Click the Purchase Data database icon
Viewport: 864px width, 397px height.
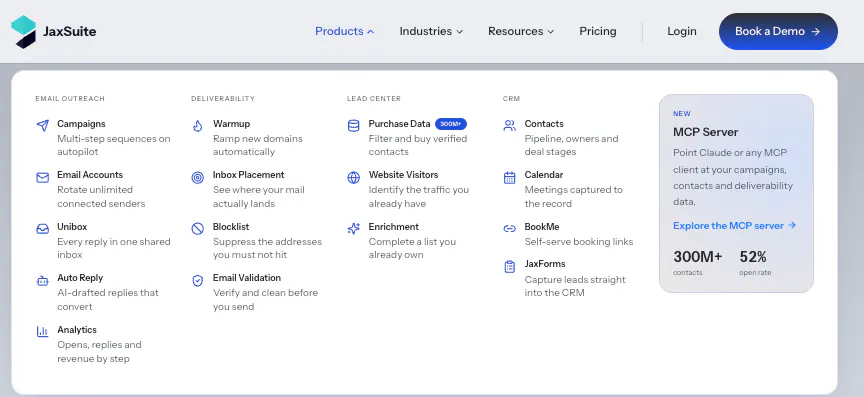point(353,125)
